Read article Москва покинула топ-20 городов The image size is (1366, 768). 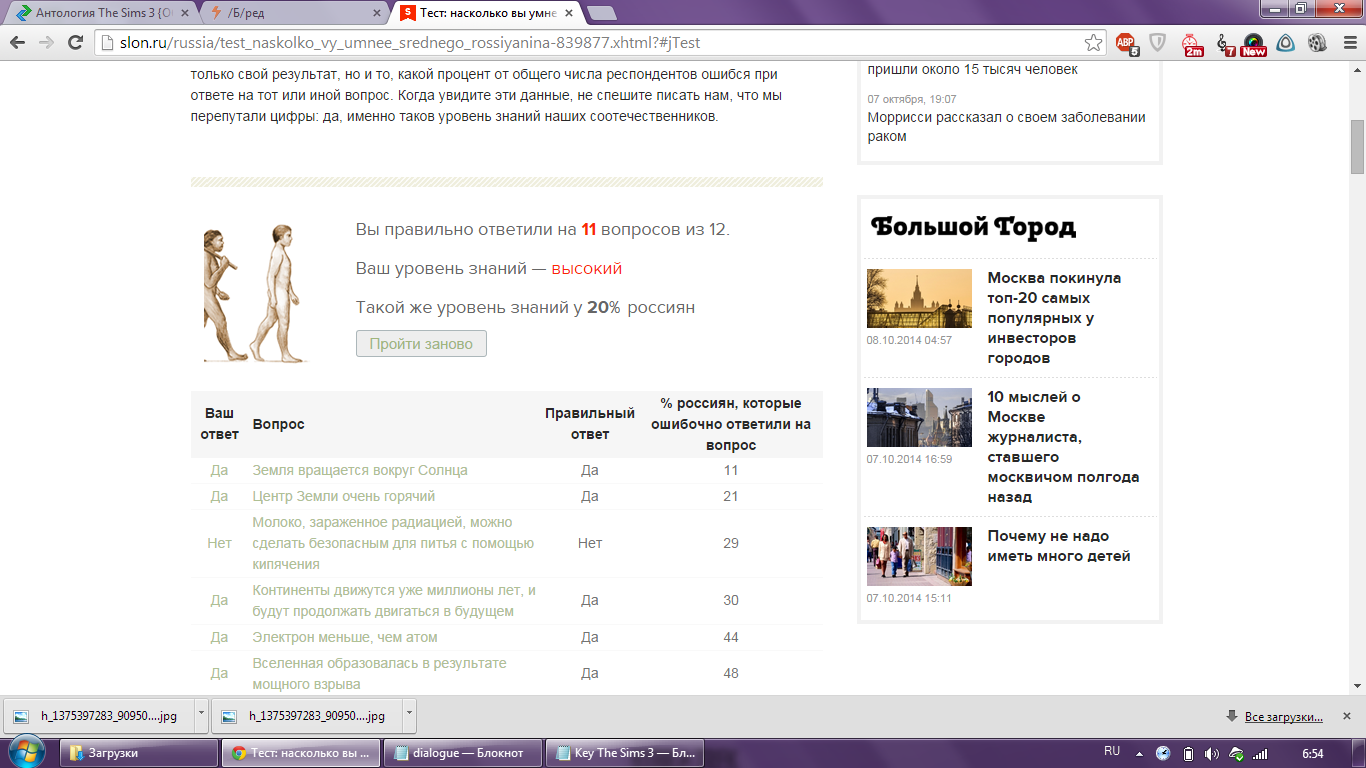pos(1054,318)
